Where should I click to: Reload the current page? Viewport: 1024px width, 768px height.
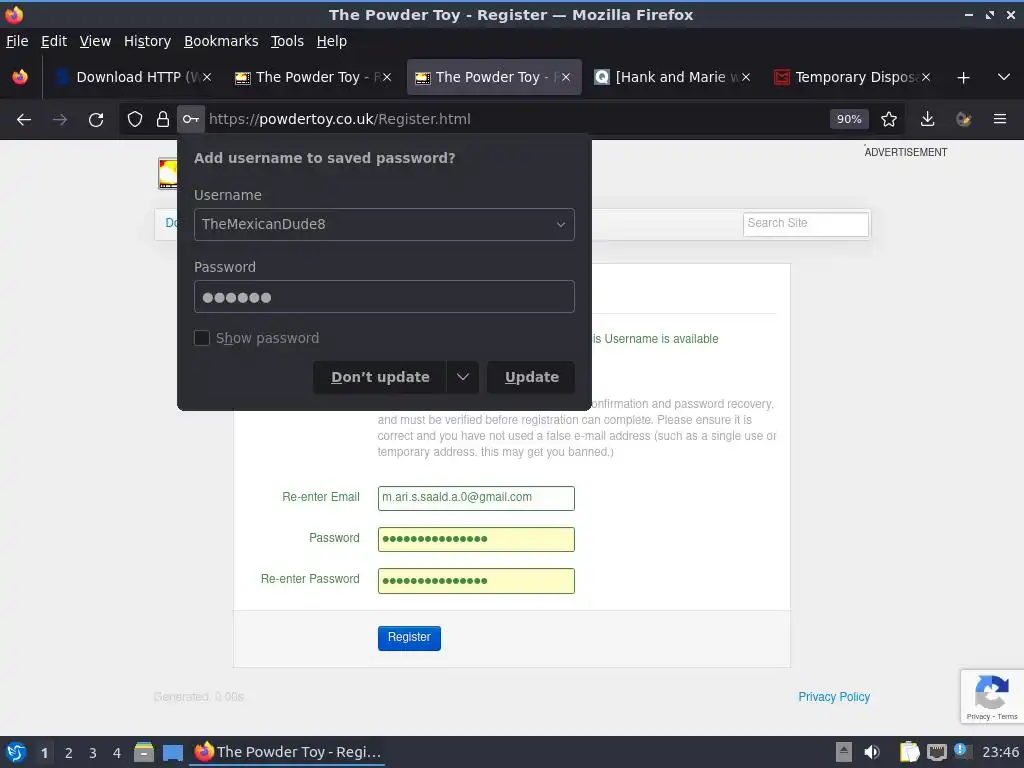point(96,119)
